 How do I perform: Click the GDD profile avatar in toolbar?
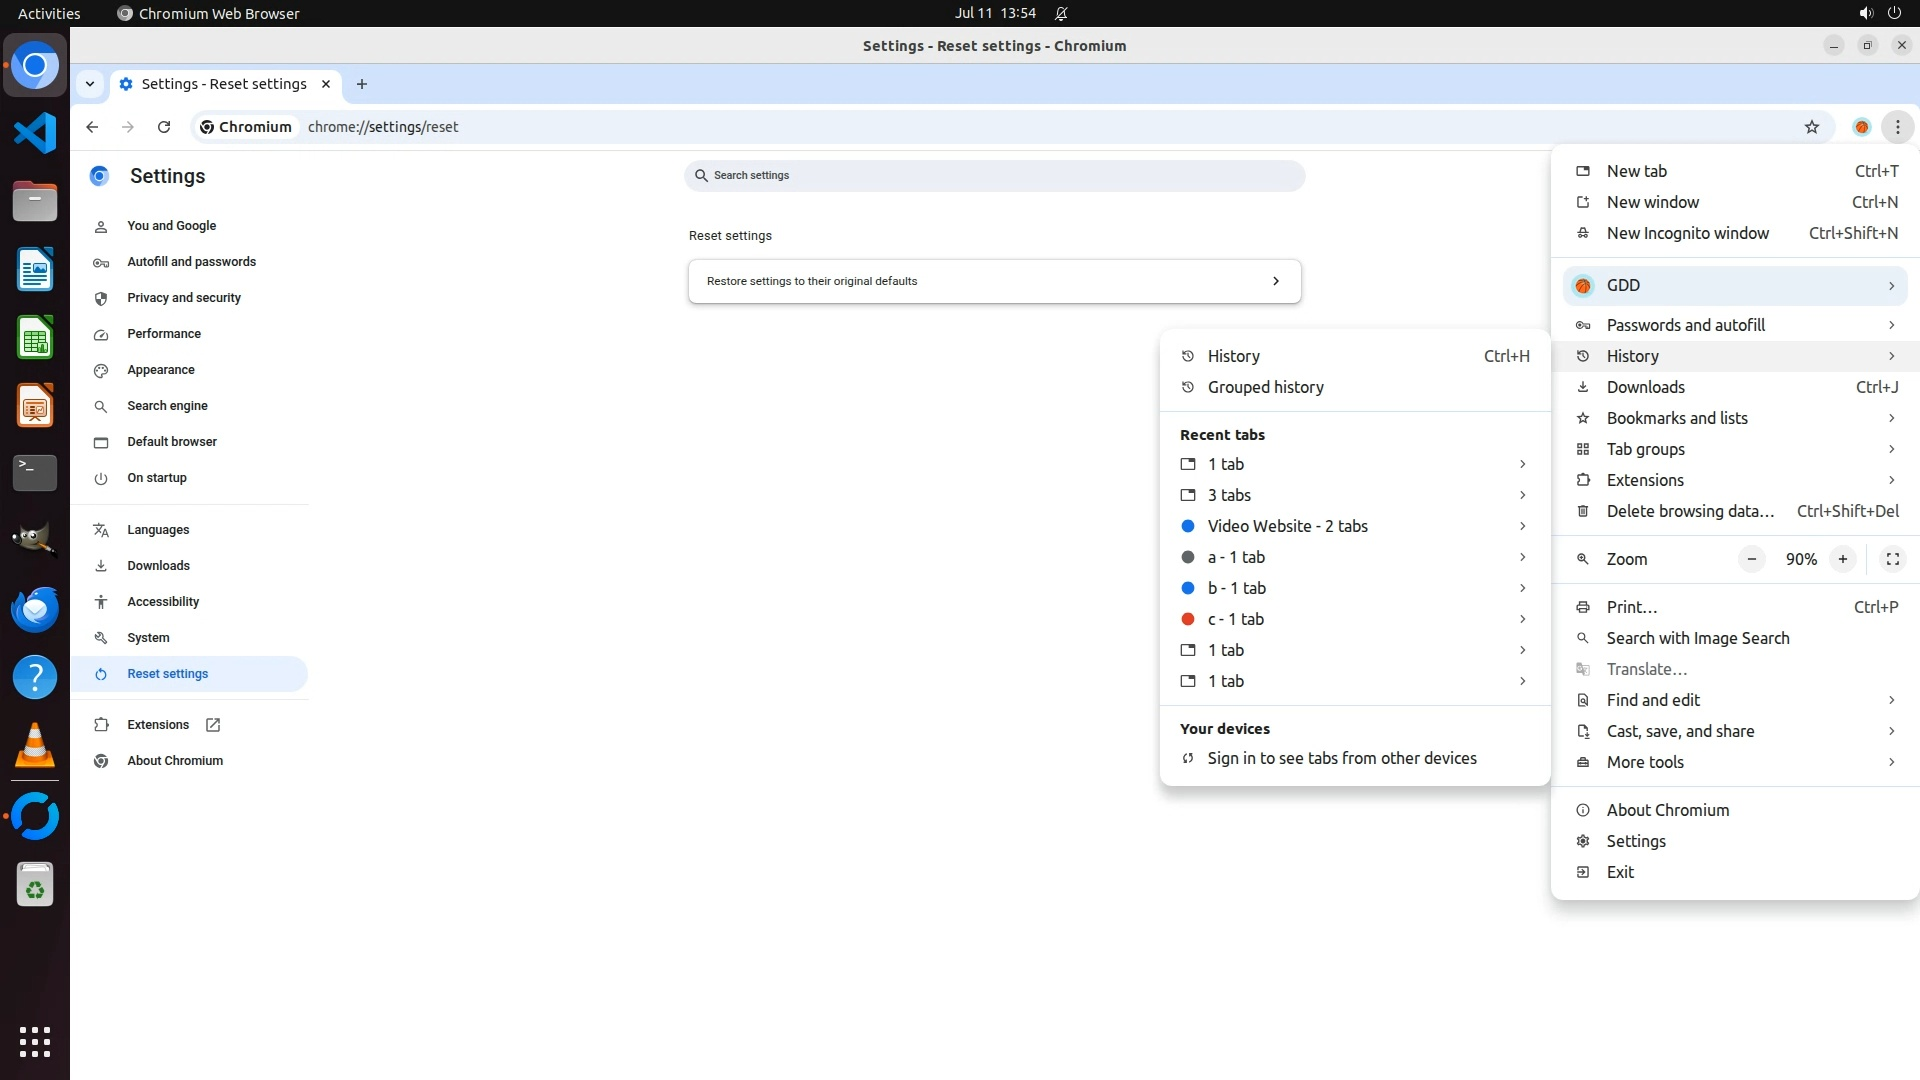pos(1861,127)
